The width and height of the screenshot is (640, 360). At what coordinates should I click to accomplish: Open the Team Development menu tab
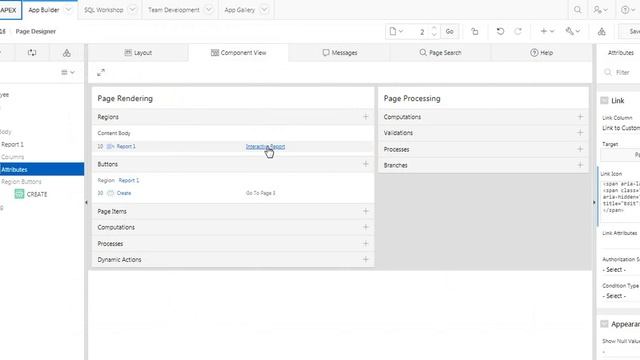click(173, 10)
